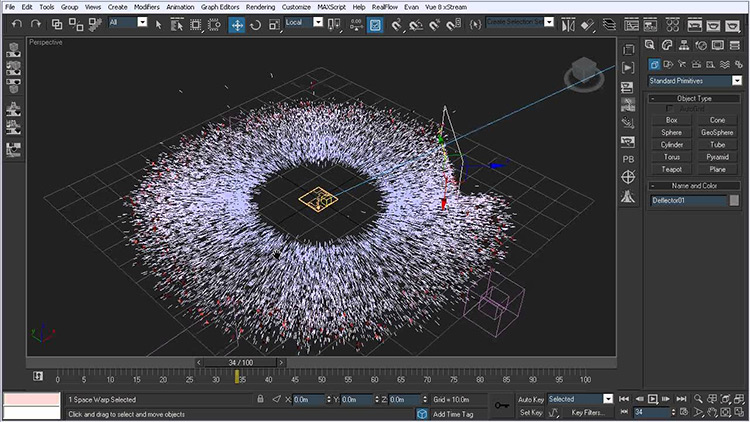Collapse the Object Type rollout
Screen dimensions: 750x422
694,99
